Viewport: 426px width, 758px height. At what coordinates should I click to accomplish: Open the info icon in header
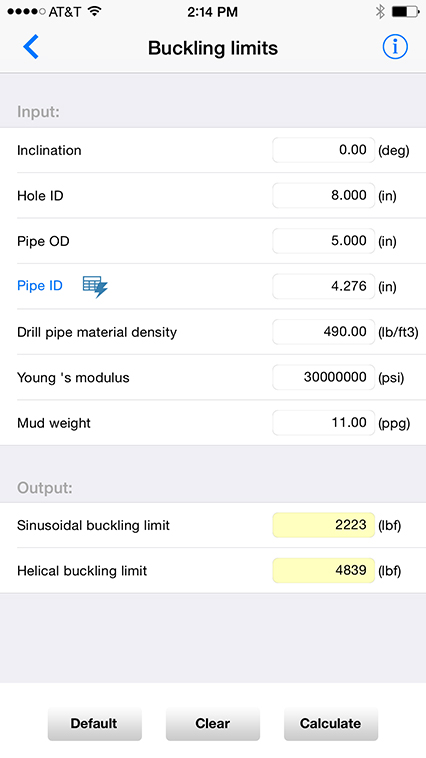tap(395, 47)
